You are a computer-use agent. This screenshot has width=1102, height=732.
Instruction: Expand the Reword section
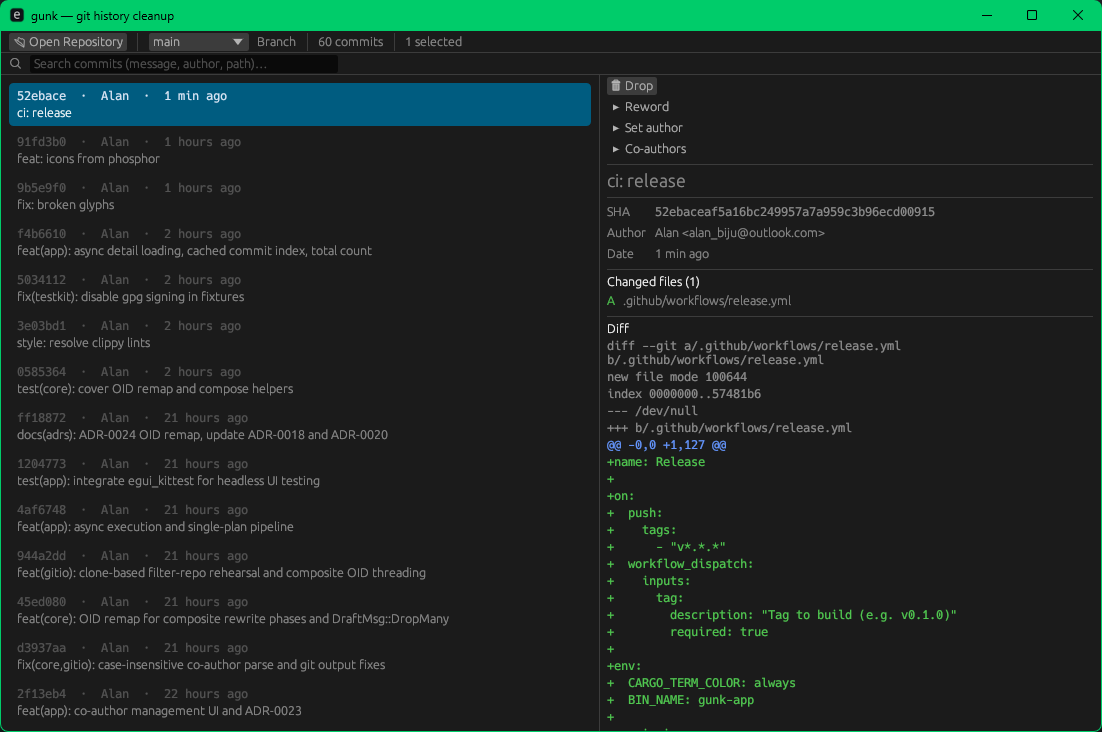(x=641, y=107)
